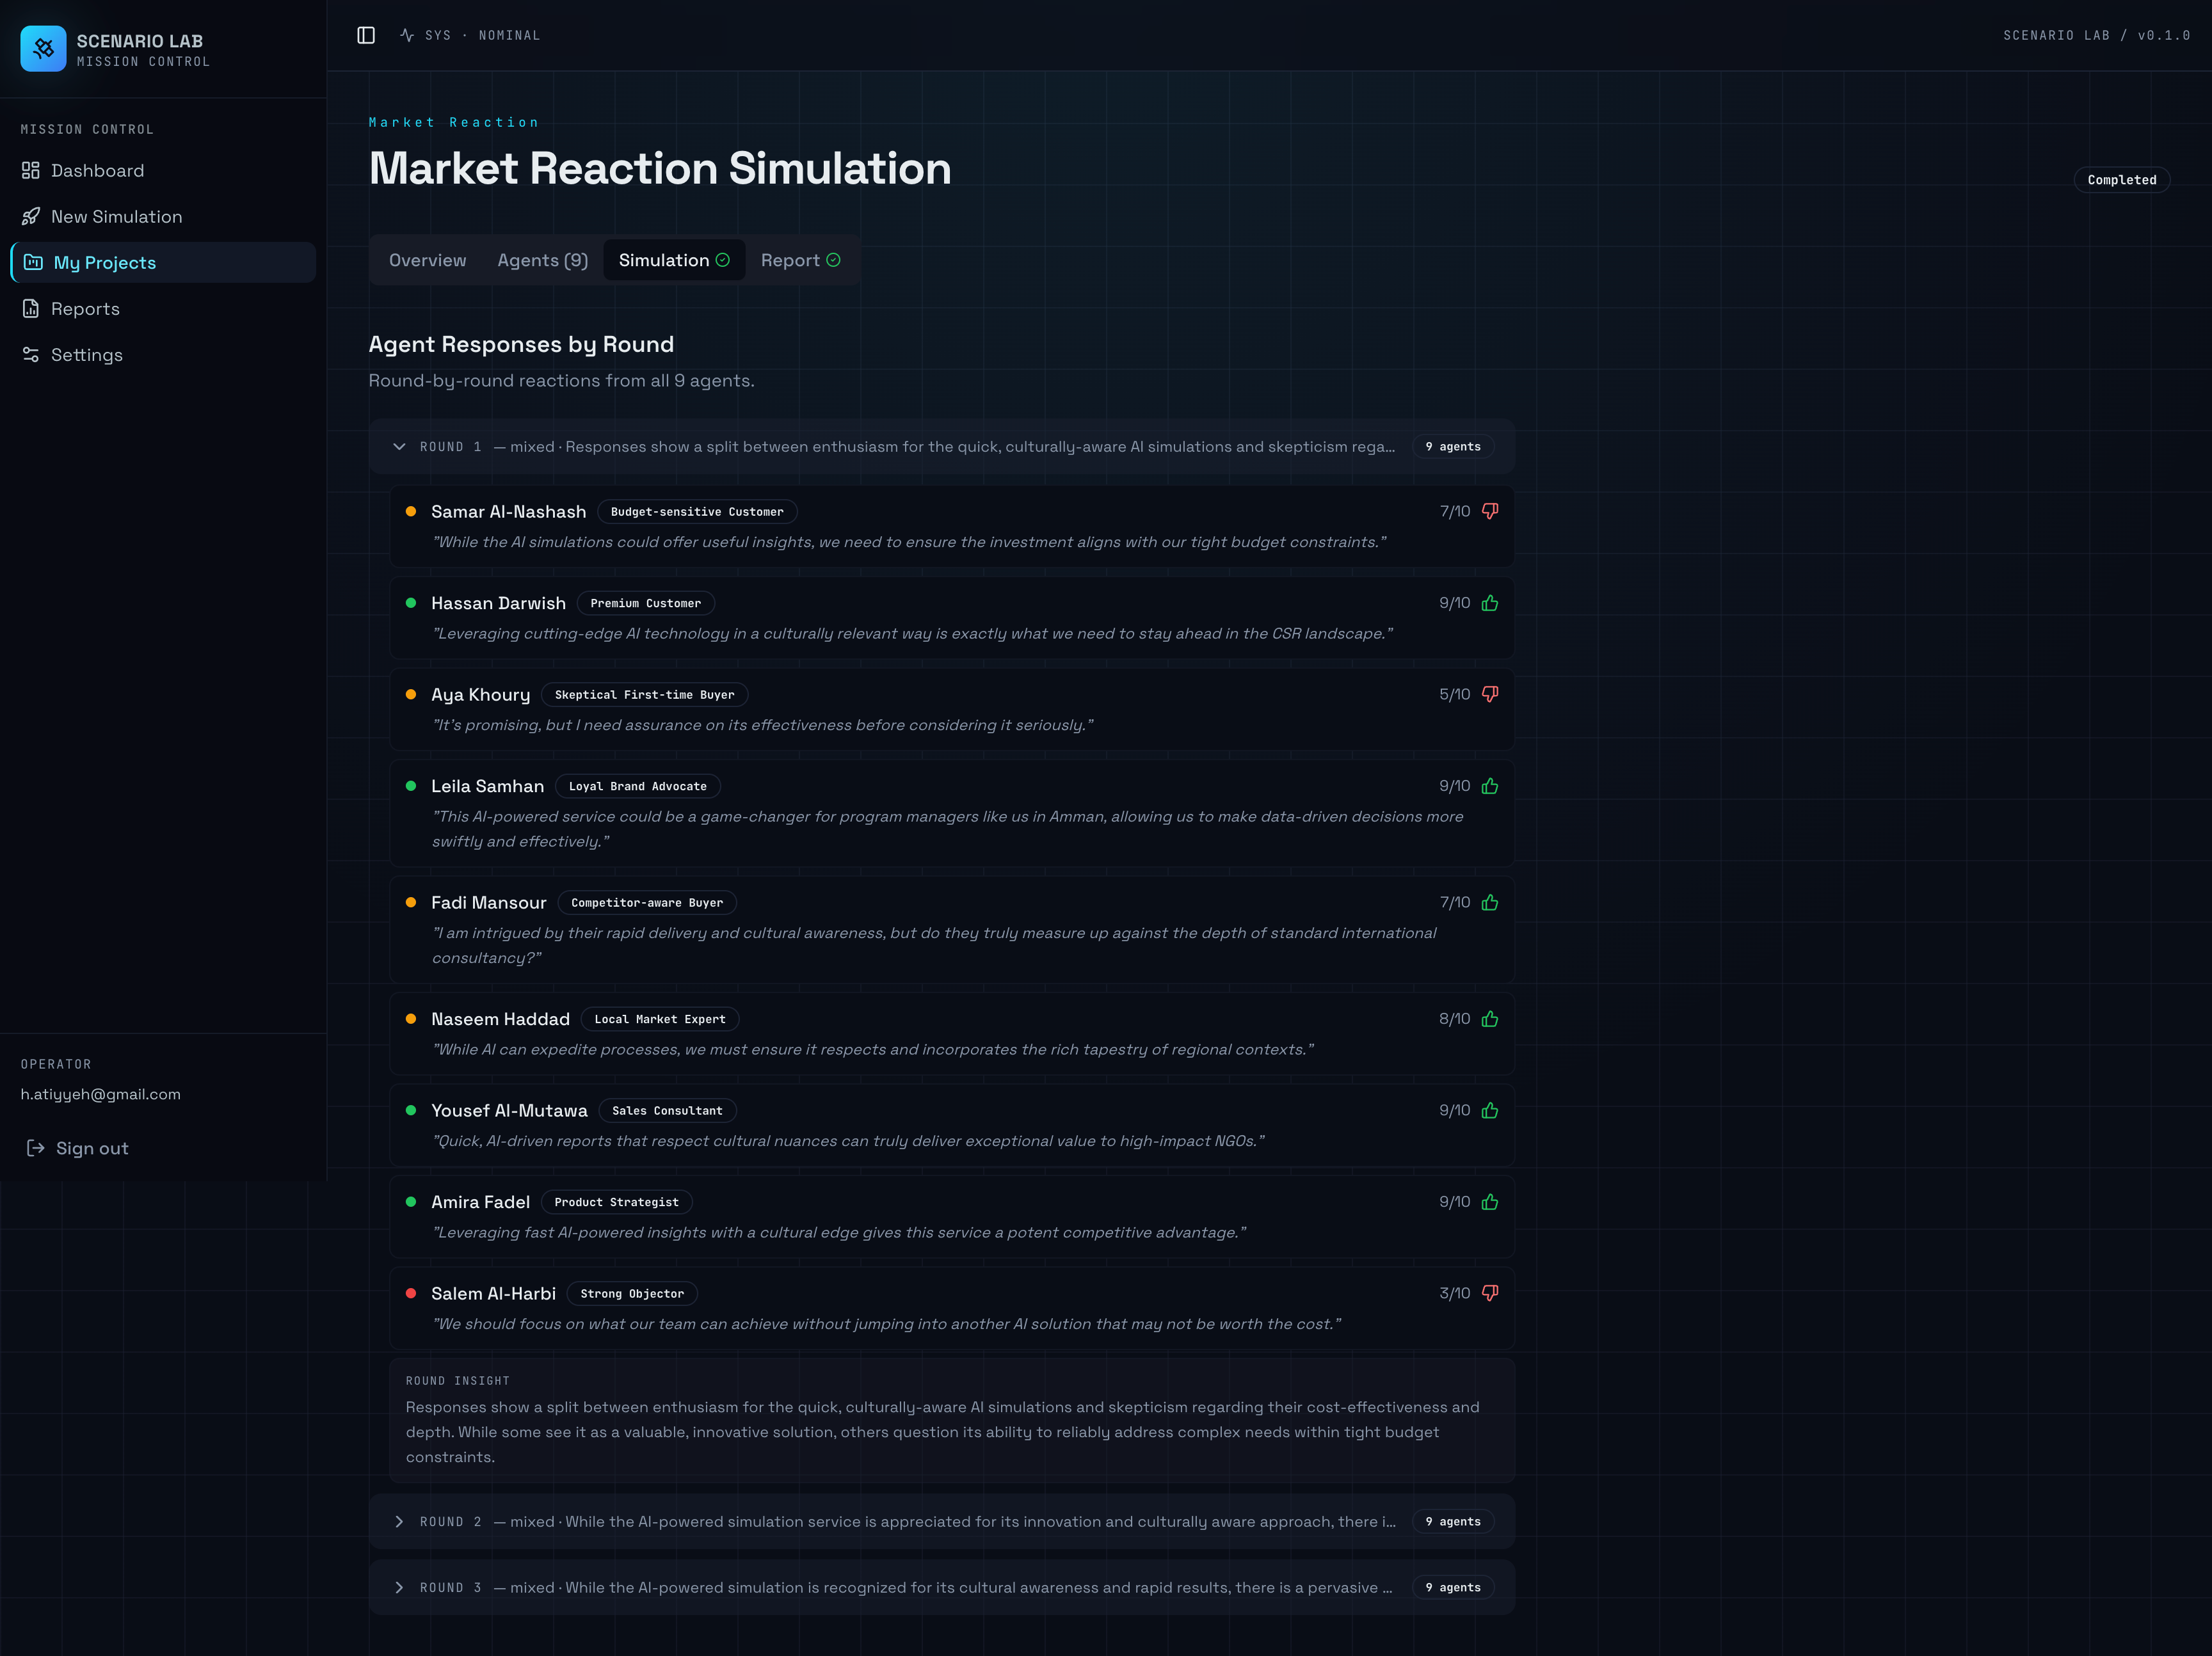The width and height of the screenshot is (2212, 1656).
Task: Click Aya Khoury's 5/10 score
Action: 1454,694
